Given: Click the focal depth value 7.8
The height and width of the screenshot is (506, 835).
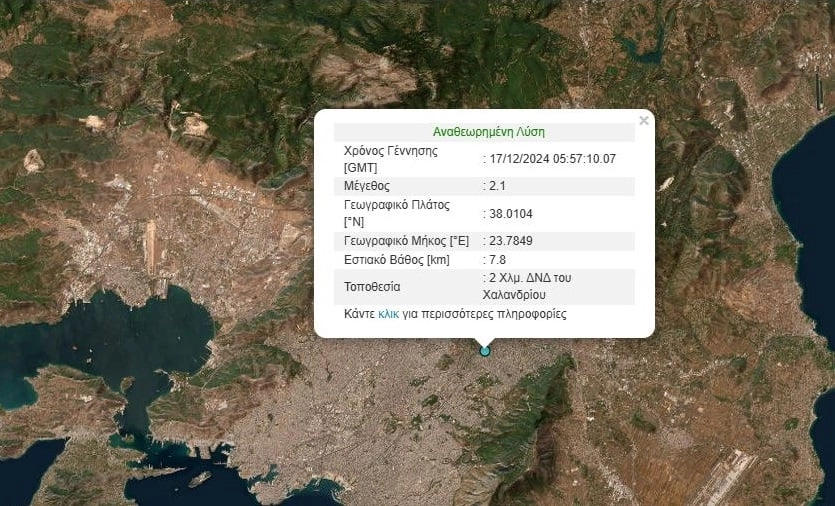Looking at the screenshot, I should tap(499, 260).
